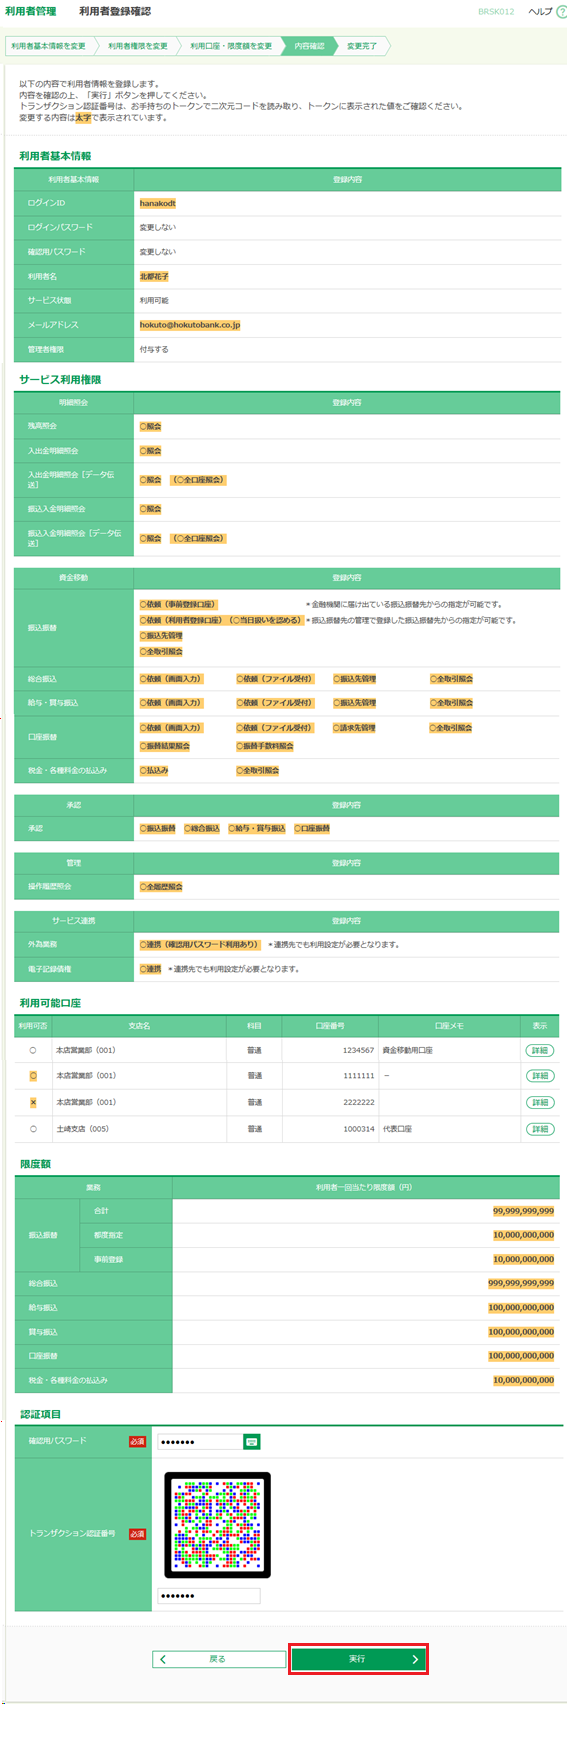Click the ○請求先管理 value in 口座振替 row
Screen dimensions: 567x1758
click(354, 728)
